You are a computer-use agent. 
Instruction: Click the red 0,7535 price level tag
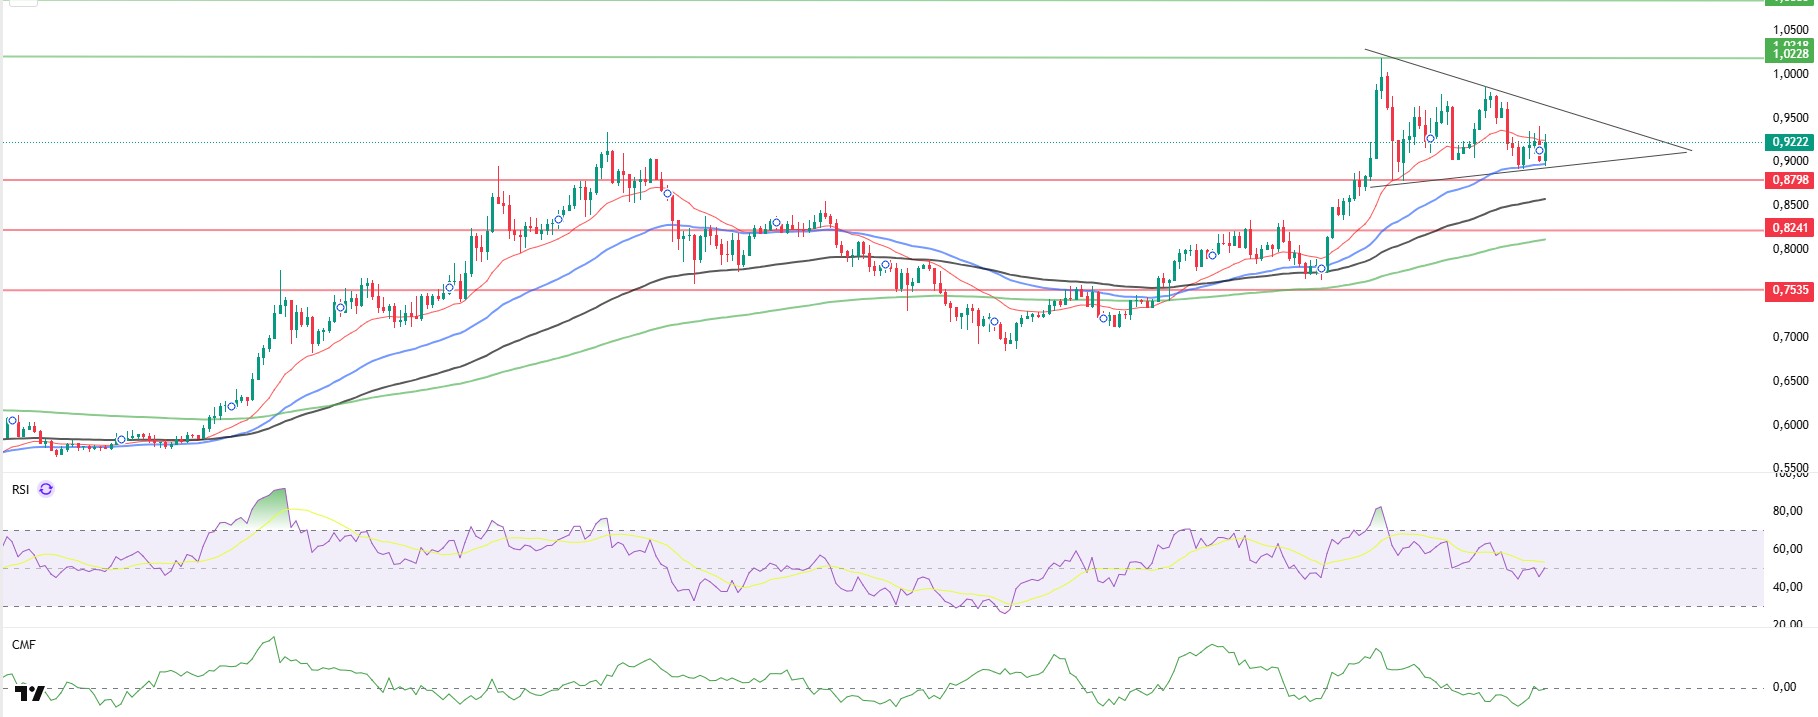tap(1790, 290)
